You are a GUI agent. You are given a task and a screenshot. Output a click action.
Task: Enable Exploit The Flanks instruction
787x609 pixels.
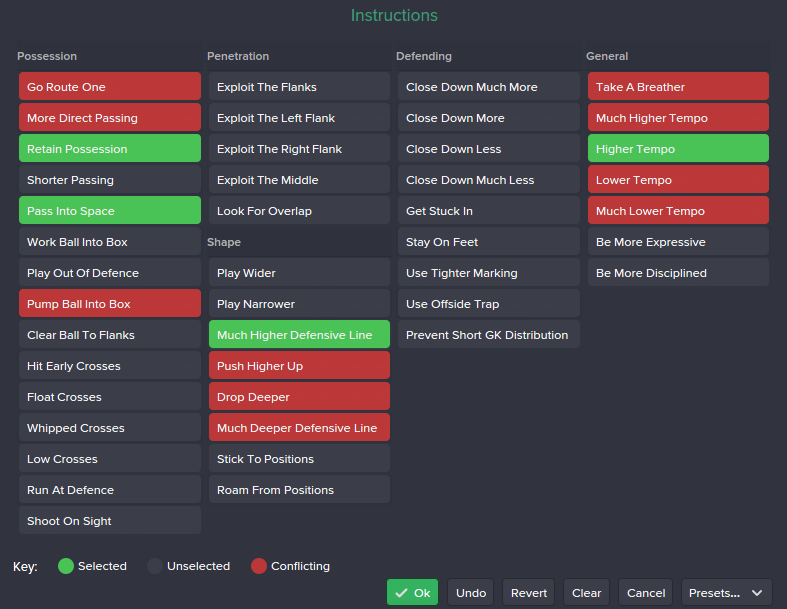(299, 86)
